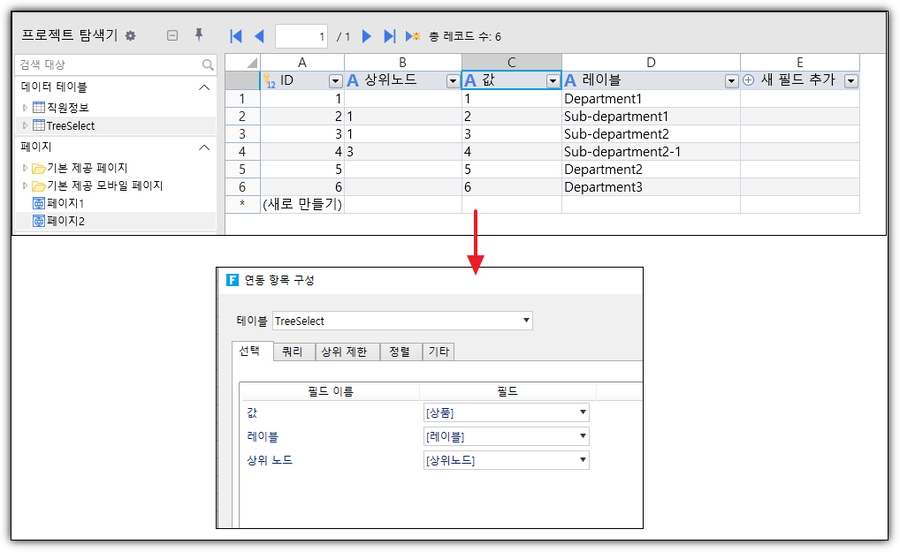Expand the 직원정보 table node
The width and height of the screenshot is (900, 552).
(25, 107)
